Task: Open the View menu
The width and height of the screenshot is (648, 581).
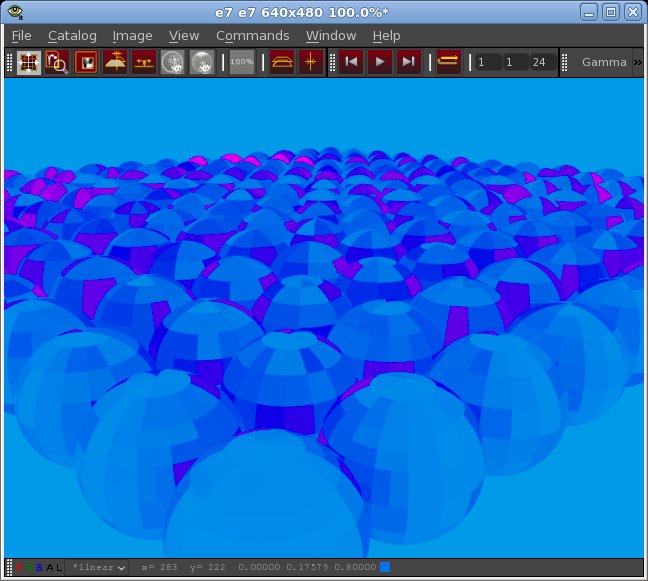Action: pos(184,36)
